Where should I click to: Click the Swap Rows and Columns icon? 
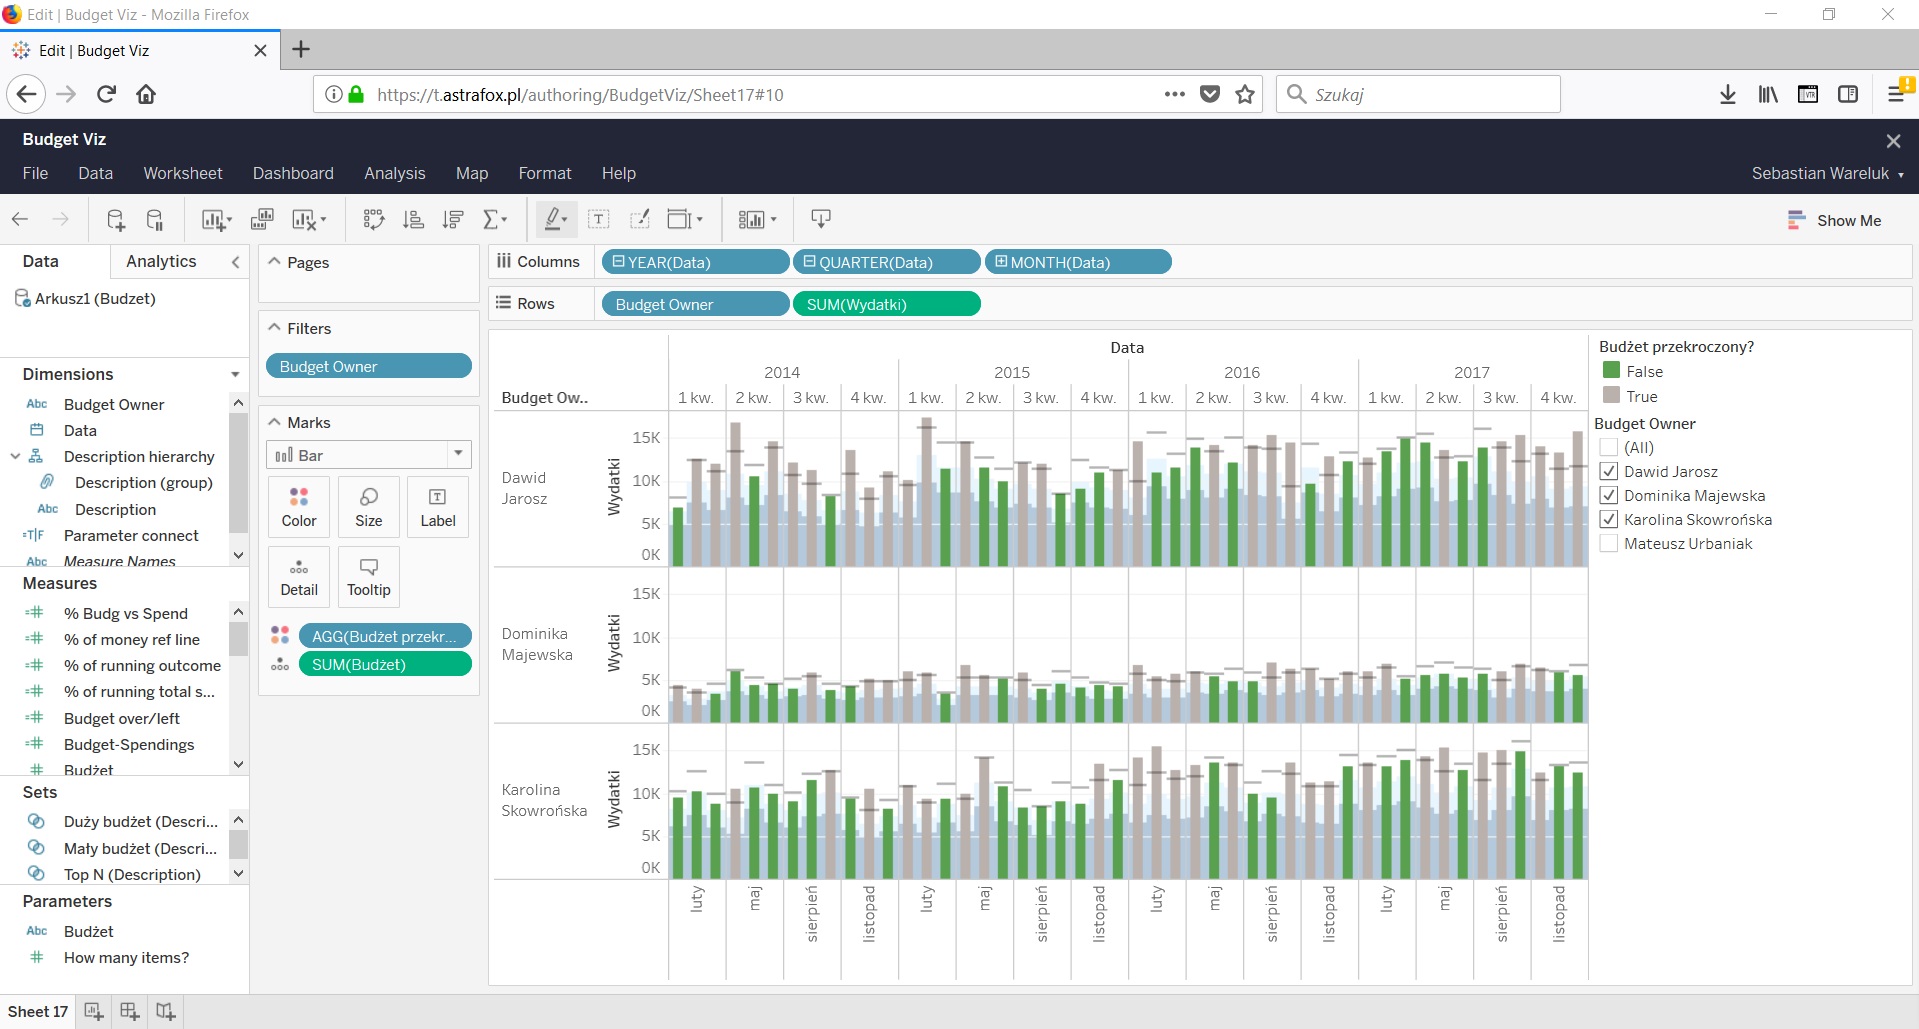(373, 219)
